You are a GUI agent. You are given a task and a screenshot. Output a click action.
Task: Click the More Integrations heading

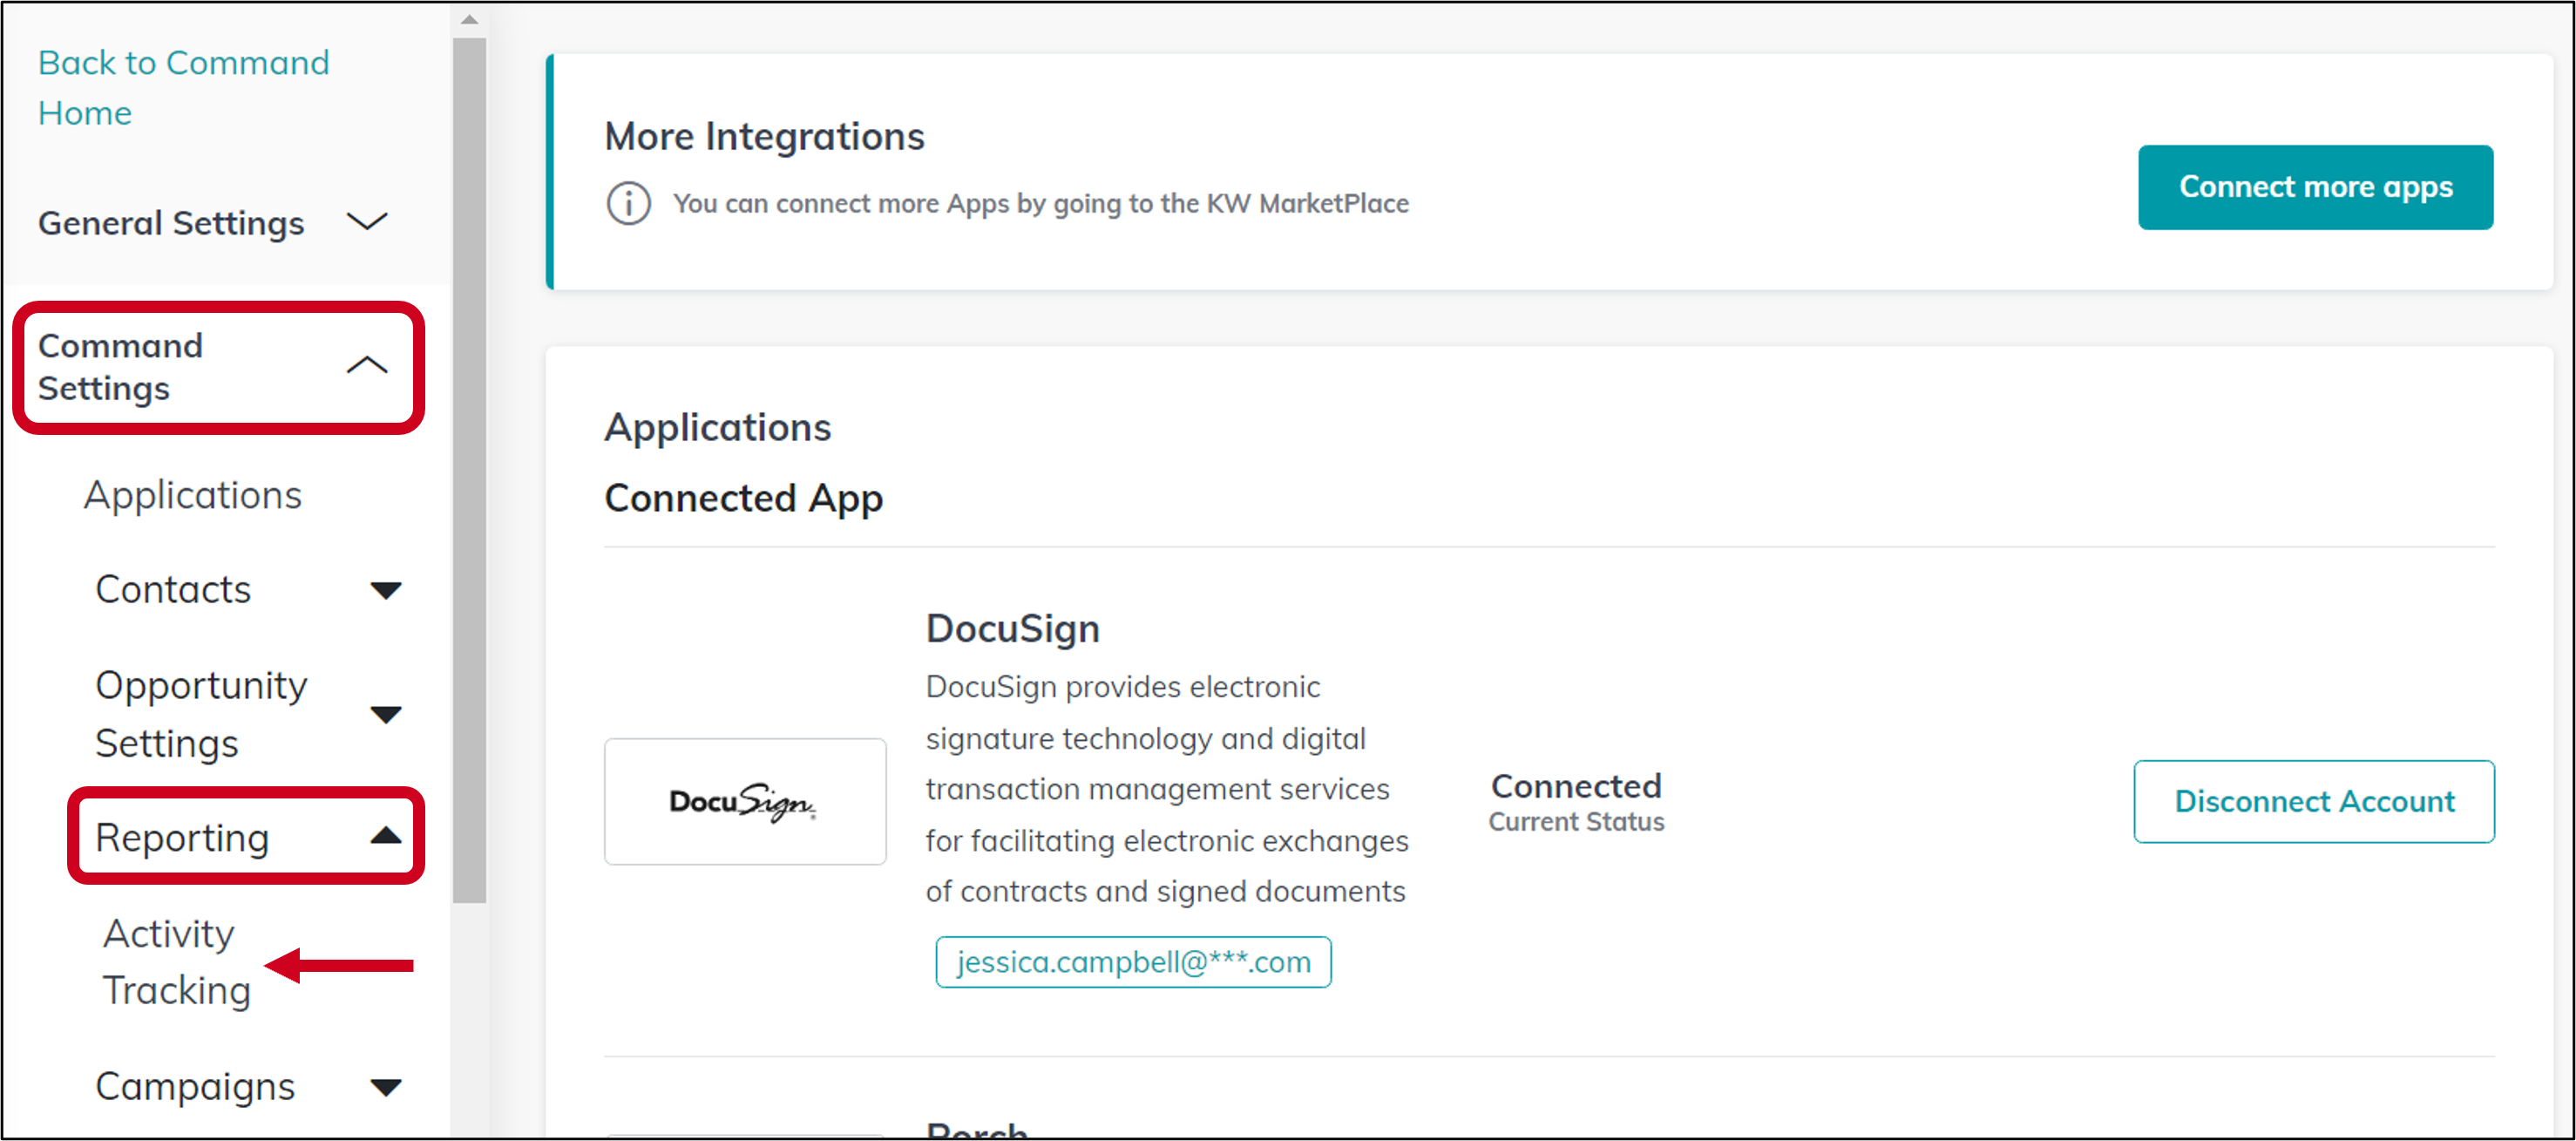pyautogui.click(x=764, y=136)
